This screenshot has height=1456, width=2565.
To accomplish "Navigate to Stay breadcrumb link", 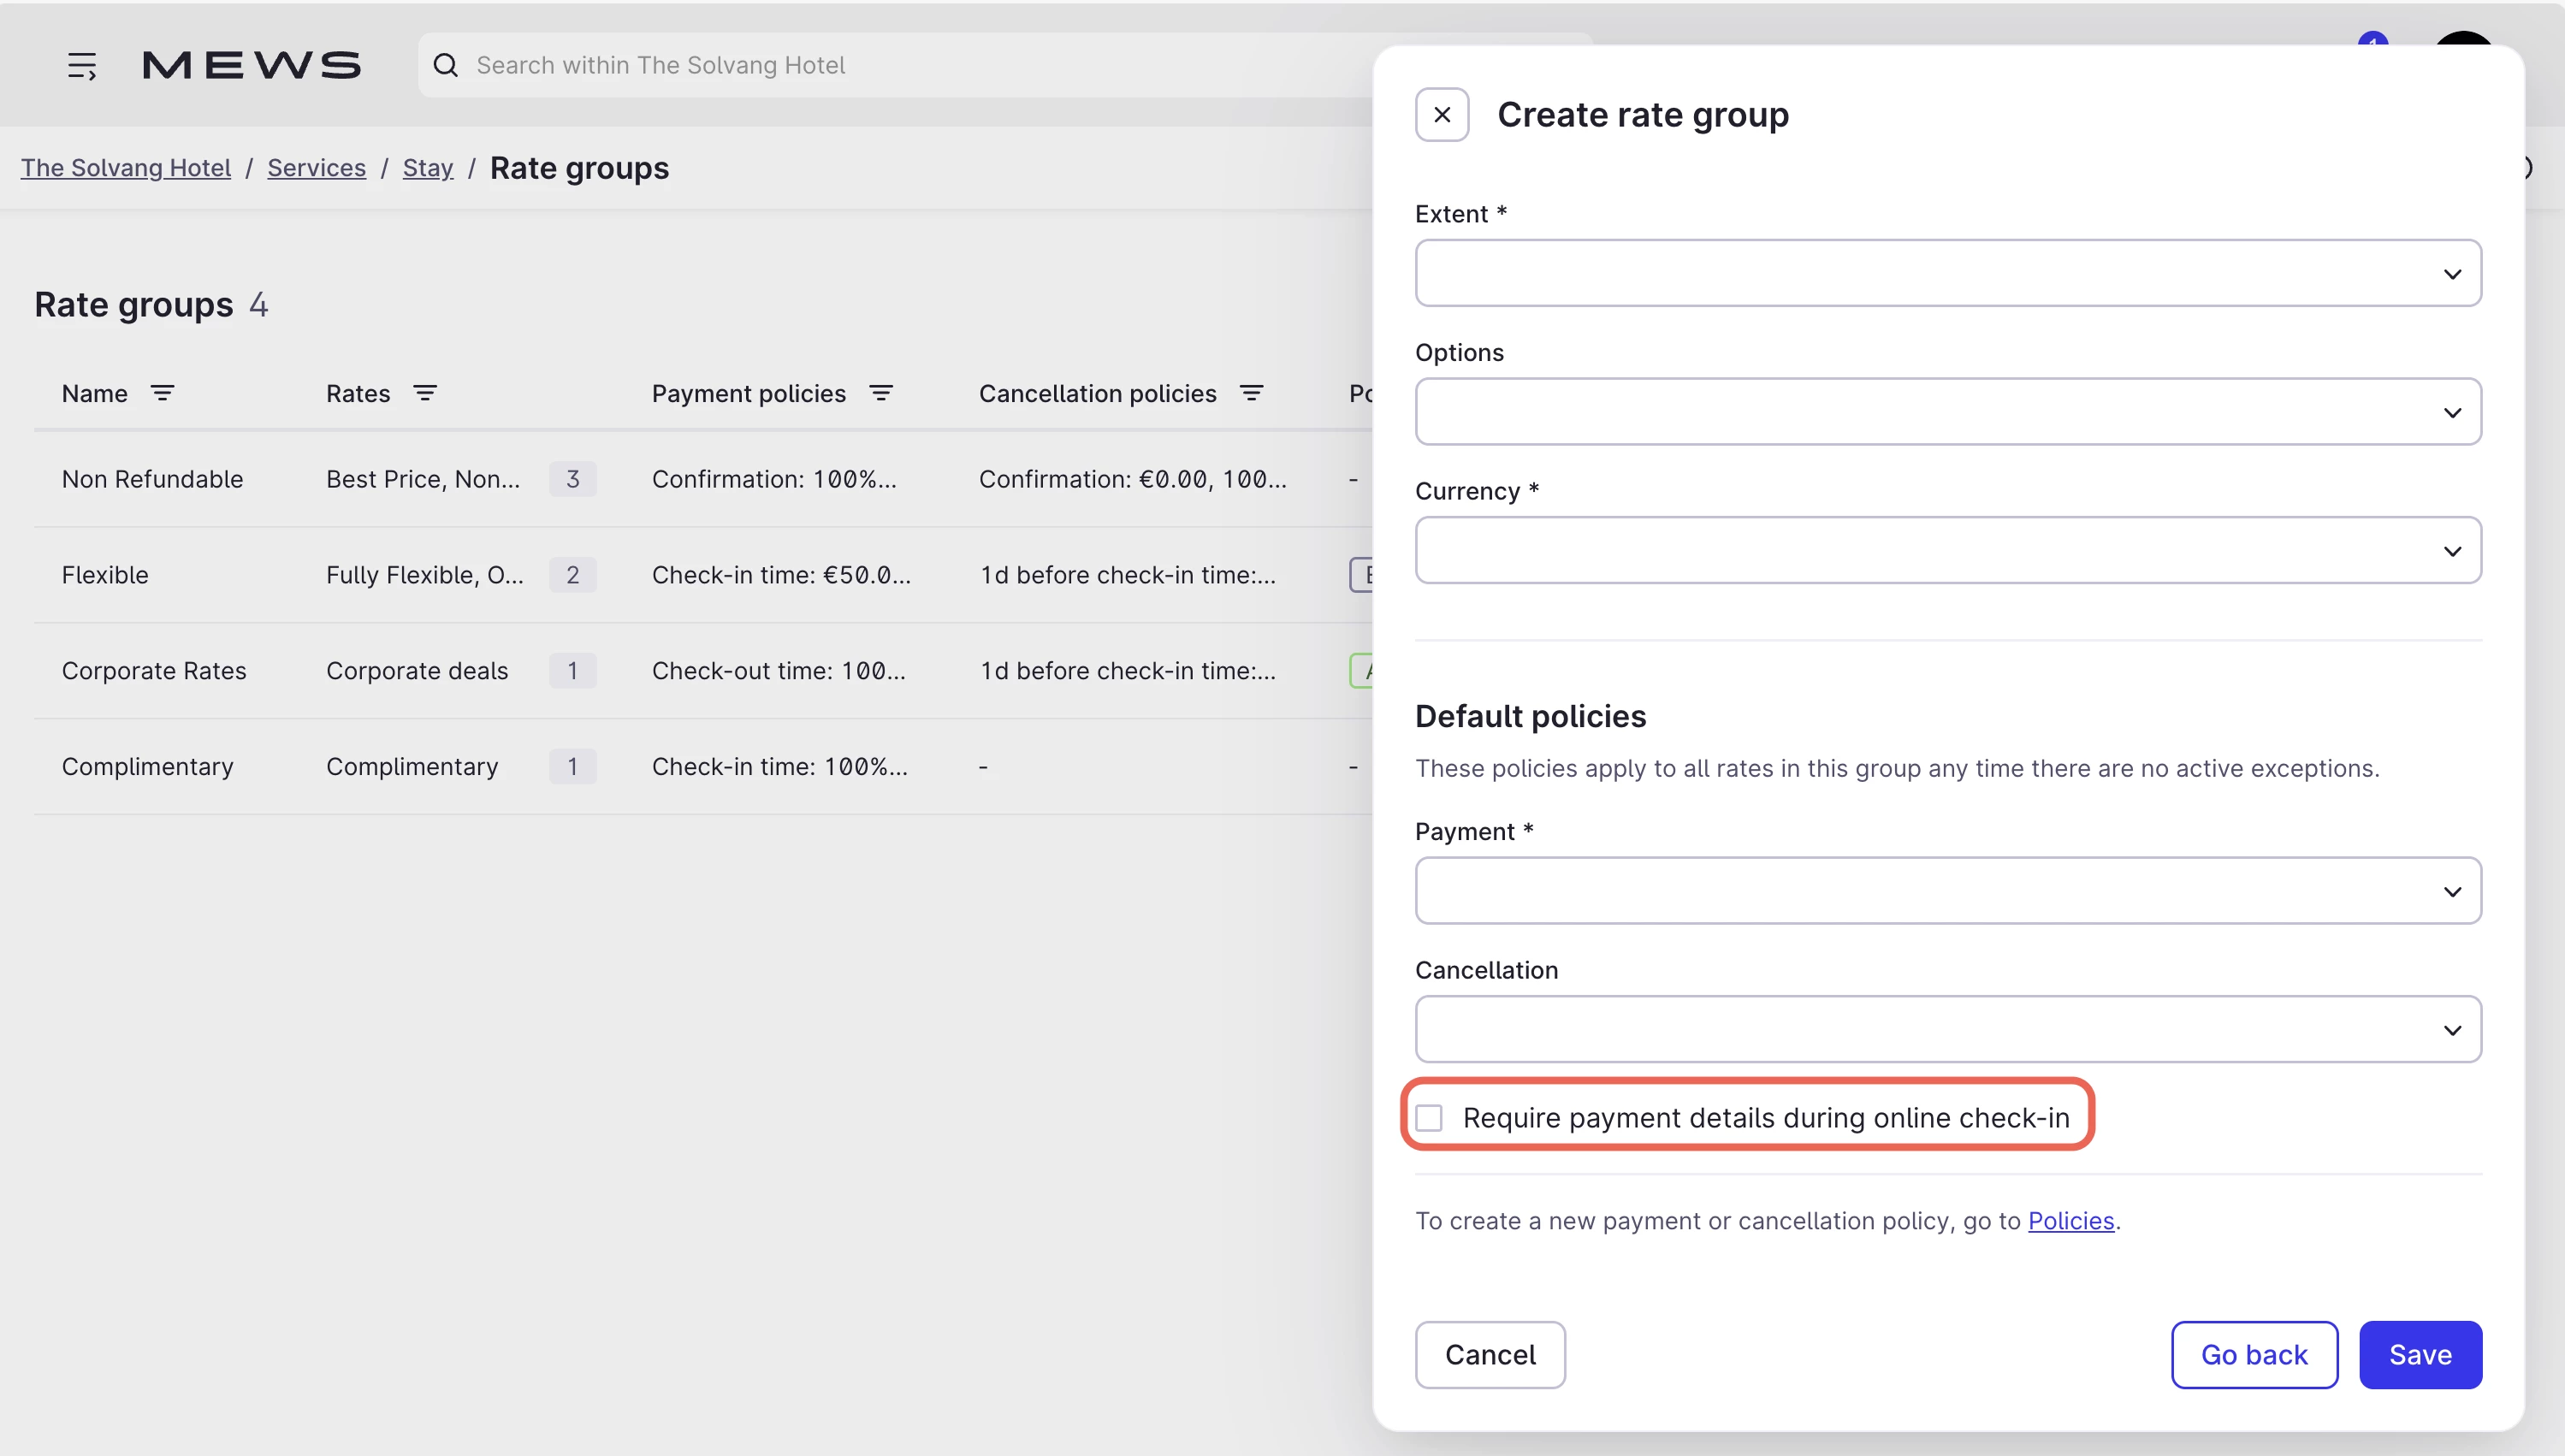I will (x=427, y=168).
